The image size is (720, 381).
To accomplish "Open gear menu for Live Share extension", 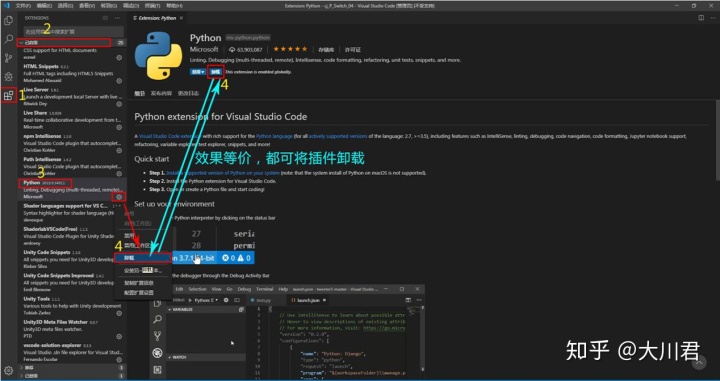I will point(119,127).
